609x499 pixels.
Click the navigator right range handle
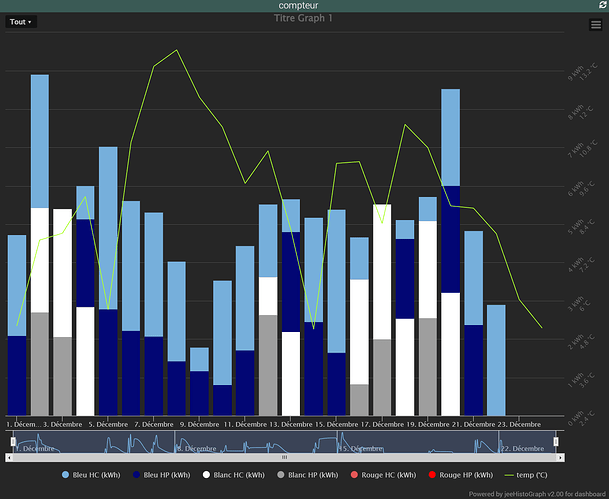(x=556, y=442)
